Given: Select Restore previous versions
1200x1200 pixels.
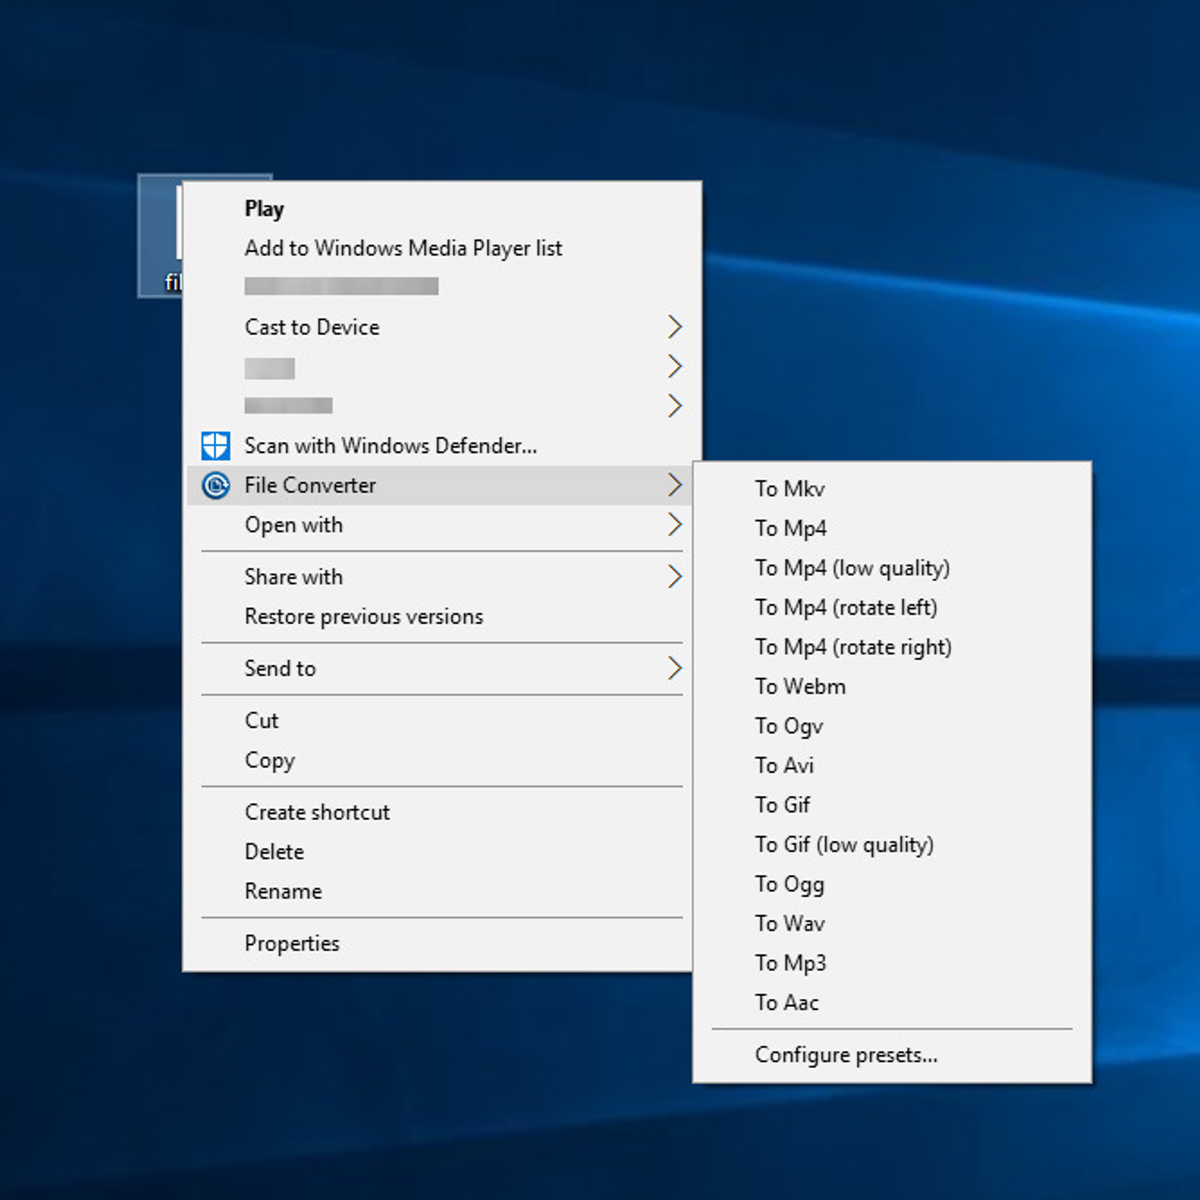Looking at the screenshot, I should [364, 617].
